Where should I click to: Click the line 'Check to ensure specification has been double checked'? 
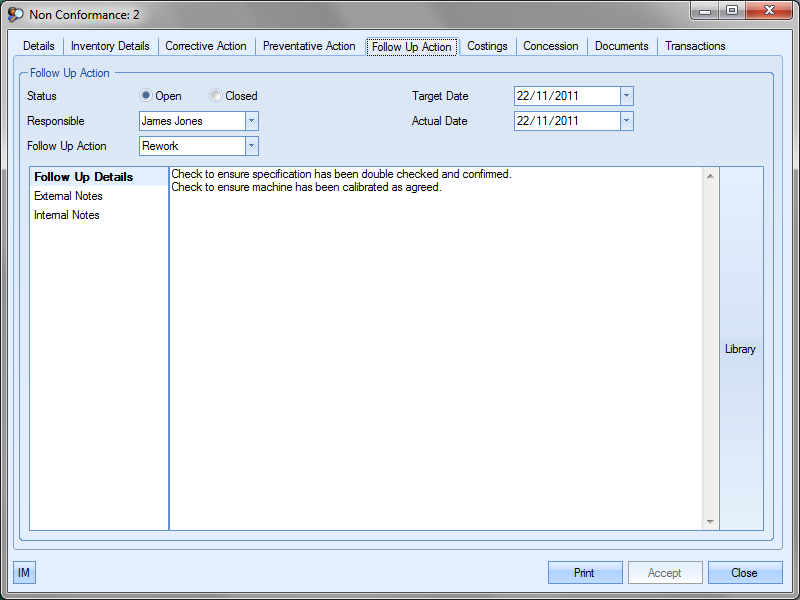tap(341, 174)
